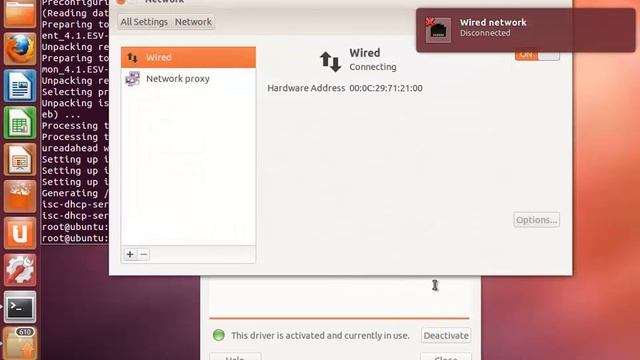Open Update Manager icon with 610 badge
640x360 pixels.
tap(20, 343)
